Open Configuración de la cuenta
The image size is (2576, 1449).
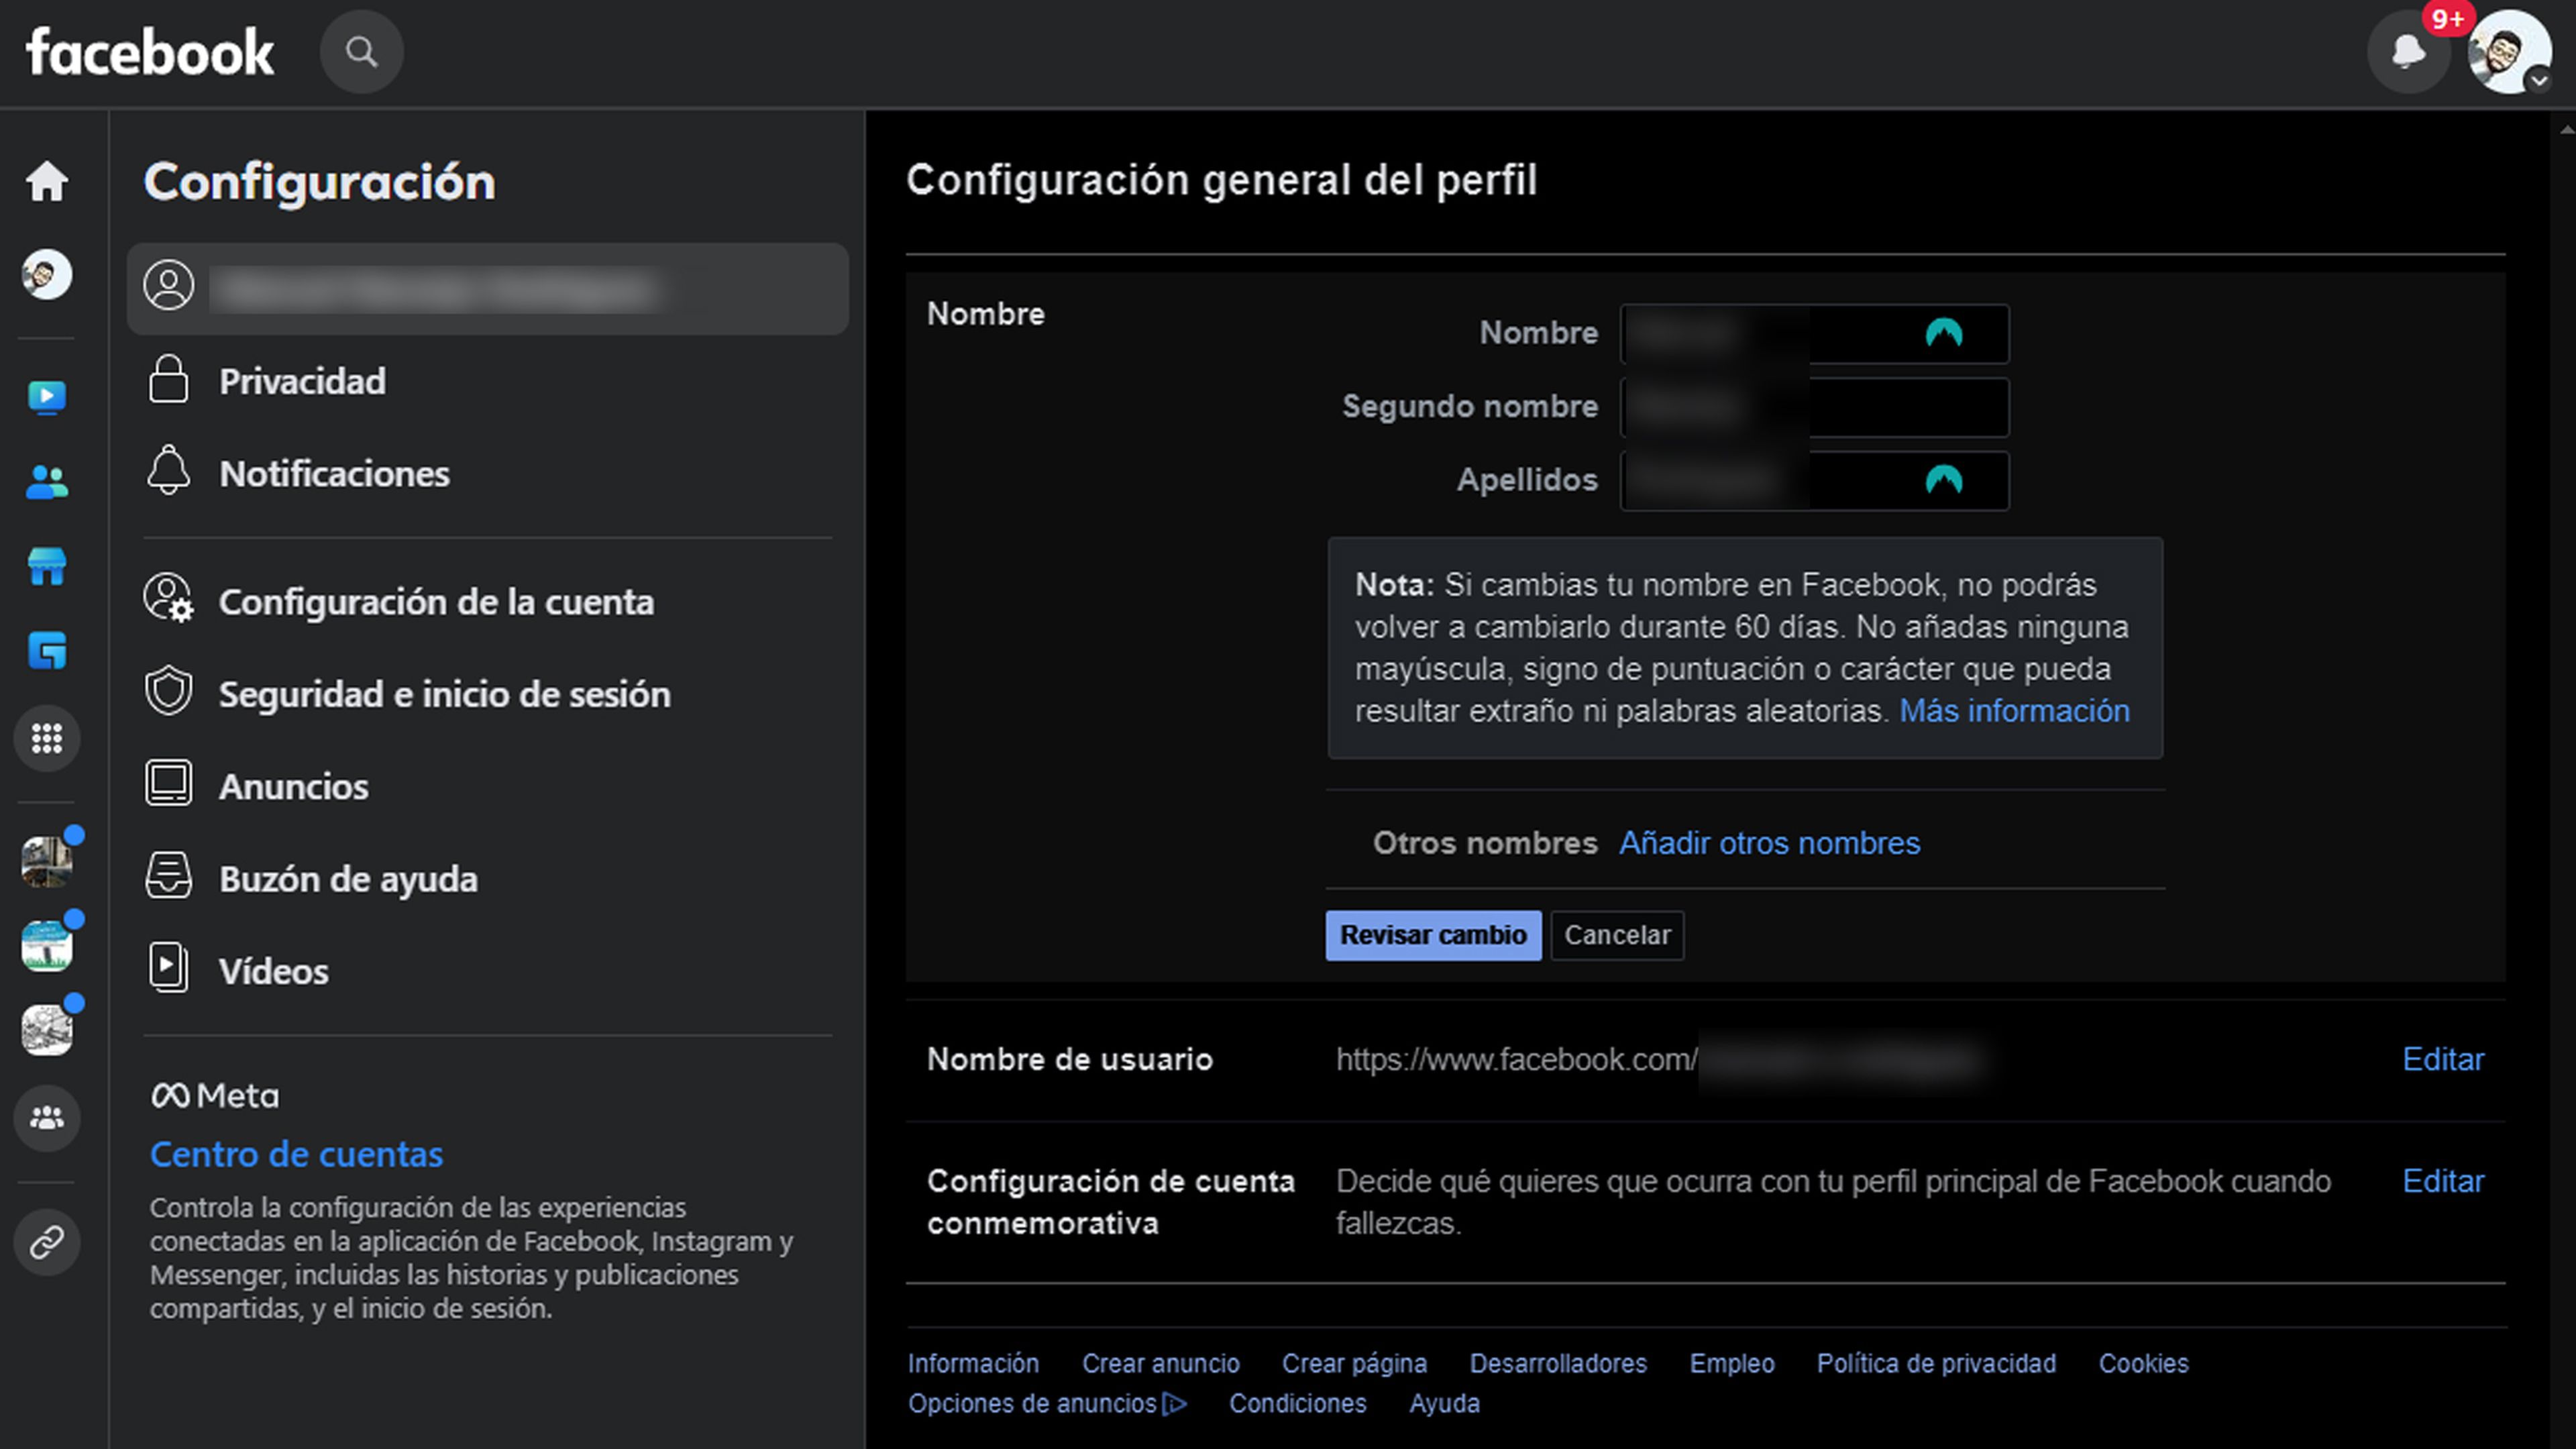click(488, 601)
